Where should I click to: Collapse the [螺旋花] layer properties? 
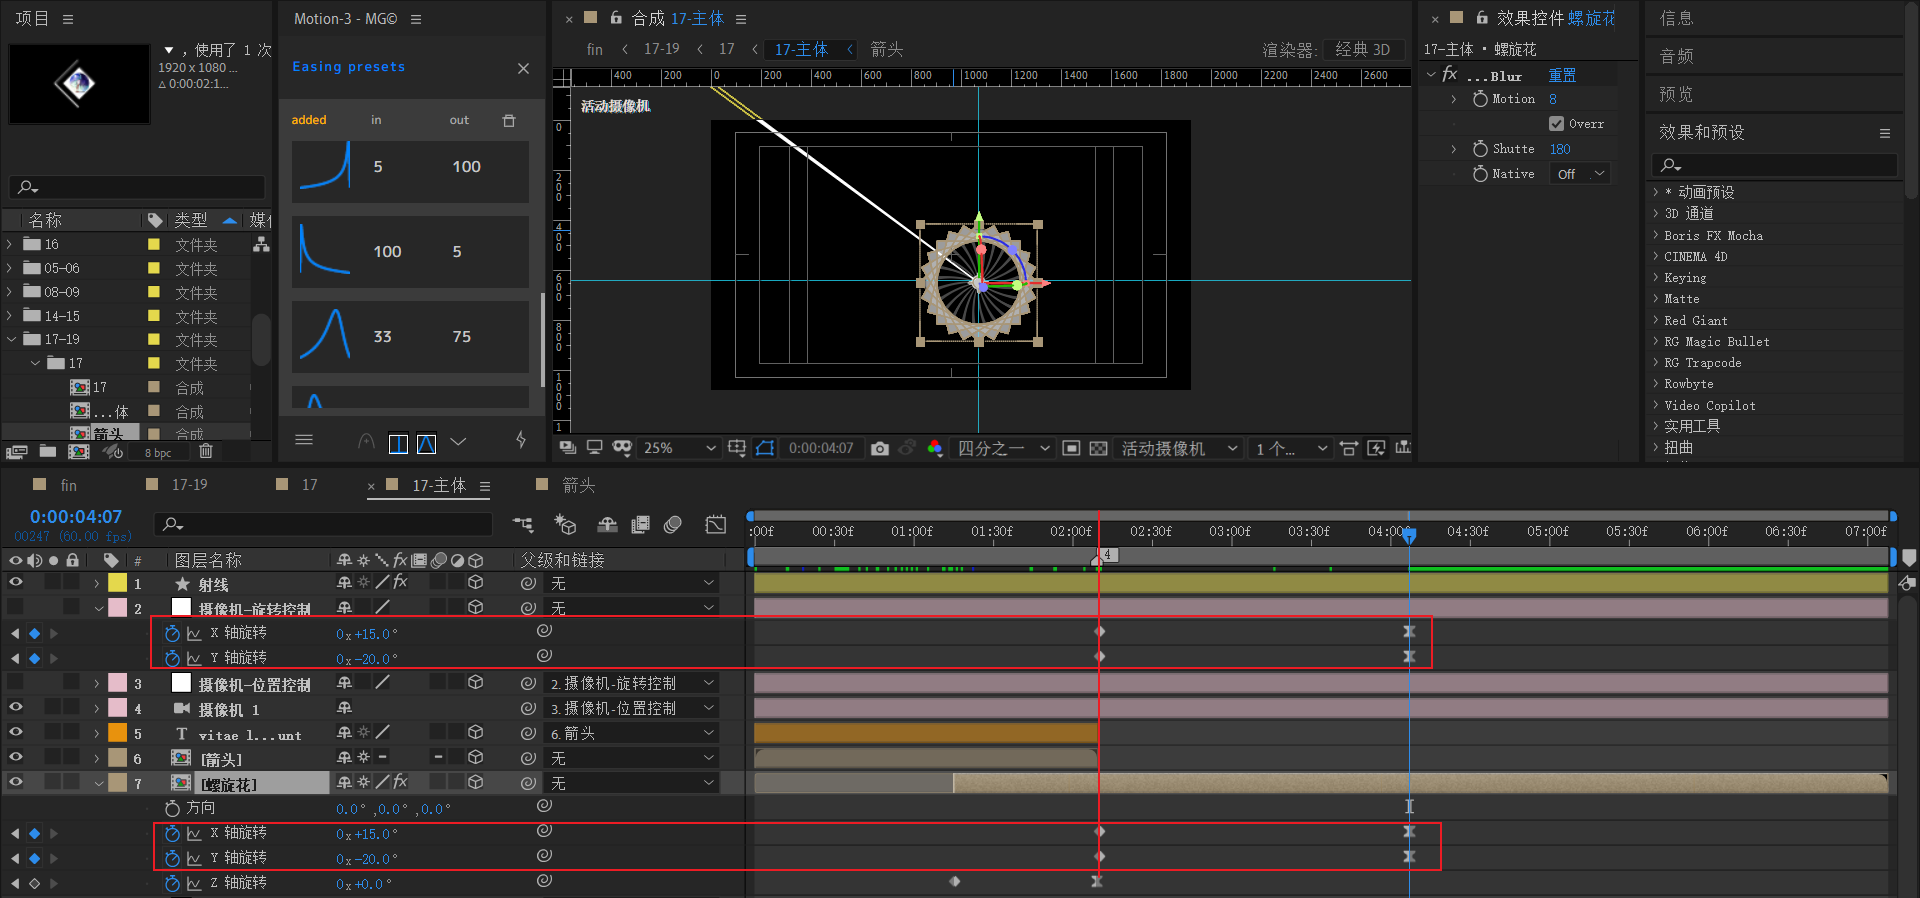pos(98,783)
